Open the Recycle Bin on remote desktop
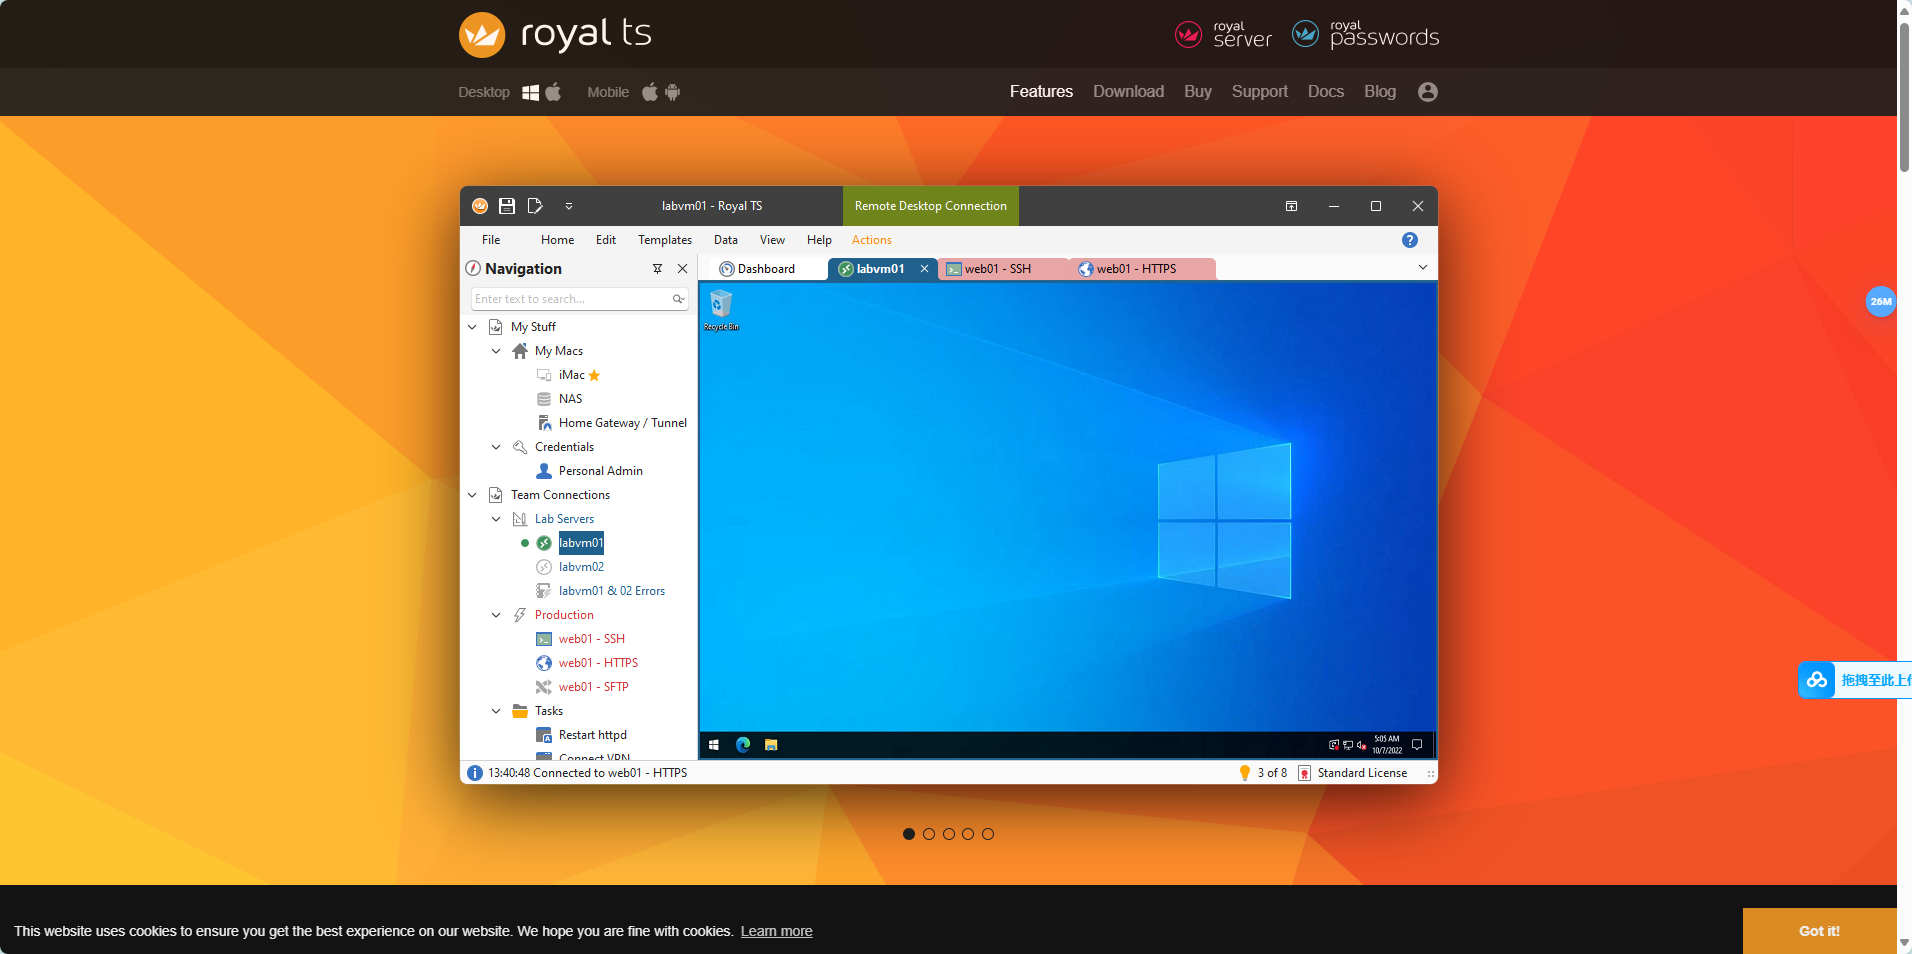The width and height of the screenshot is (1912, 954). (x=721, y=310)
